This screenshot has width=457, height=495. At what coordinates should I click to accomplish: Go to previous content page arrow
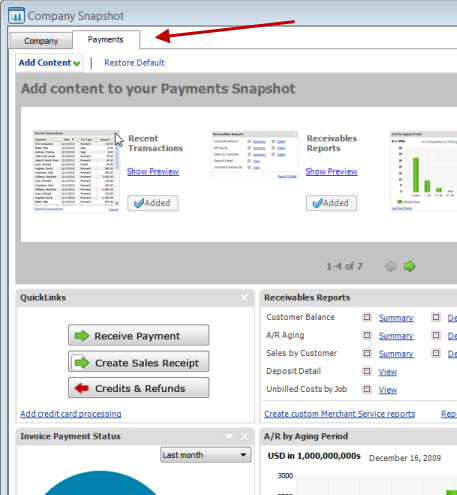click(x=391, y=266)
